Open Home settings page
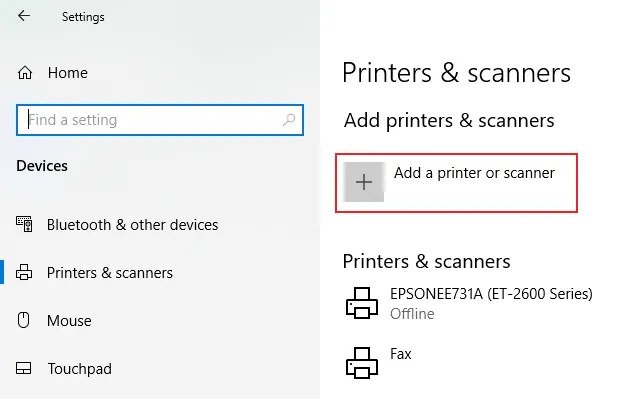Image resolution: width=622 pixels, height=399 pixels. (67, 73)
